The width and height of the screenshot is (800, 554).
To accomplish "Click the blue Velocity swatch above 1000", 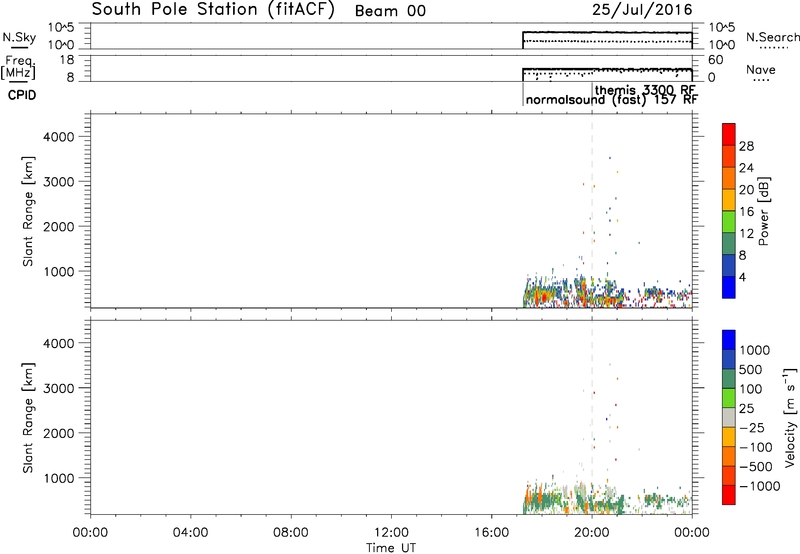I will [x=729, y=340].
